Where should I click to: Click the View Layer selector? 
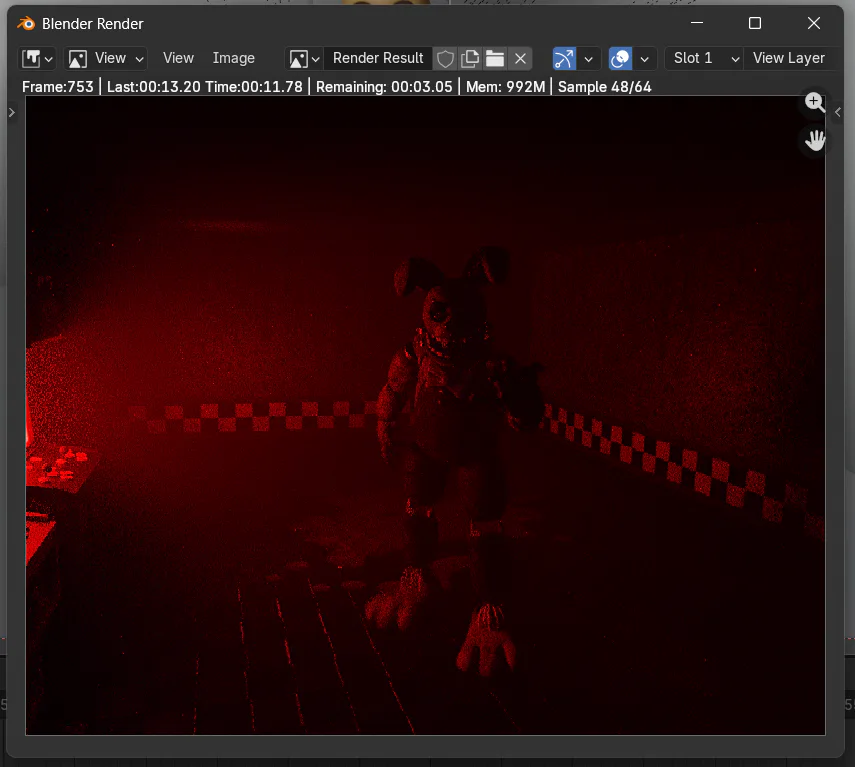pos(789,58)
